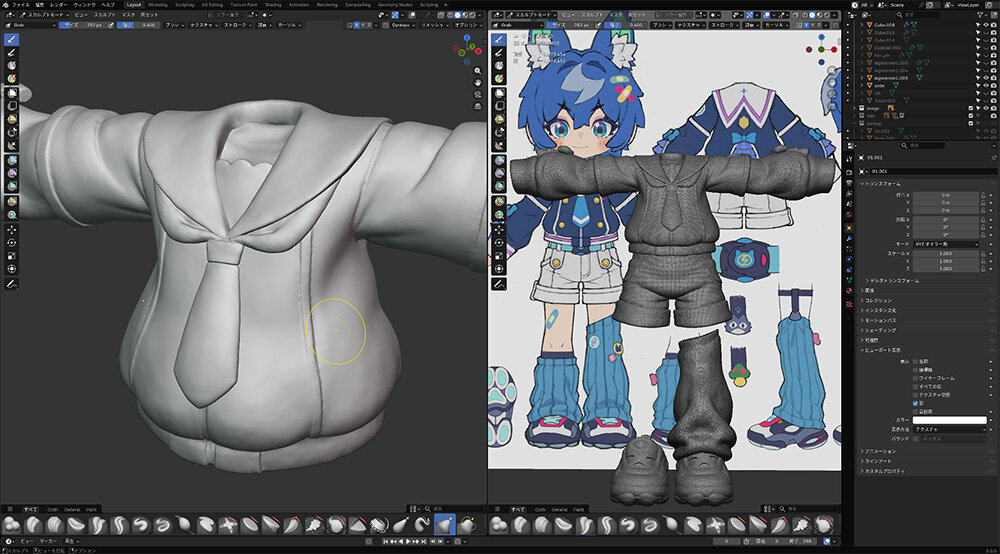Select the highlighted brush thumbnail in left shelf
Viewport: 1000px width, 554px height.
tap(444, 524)
